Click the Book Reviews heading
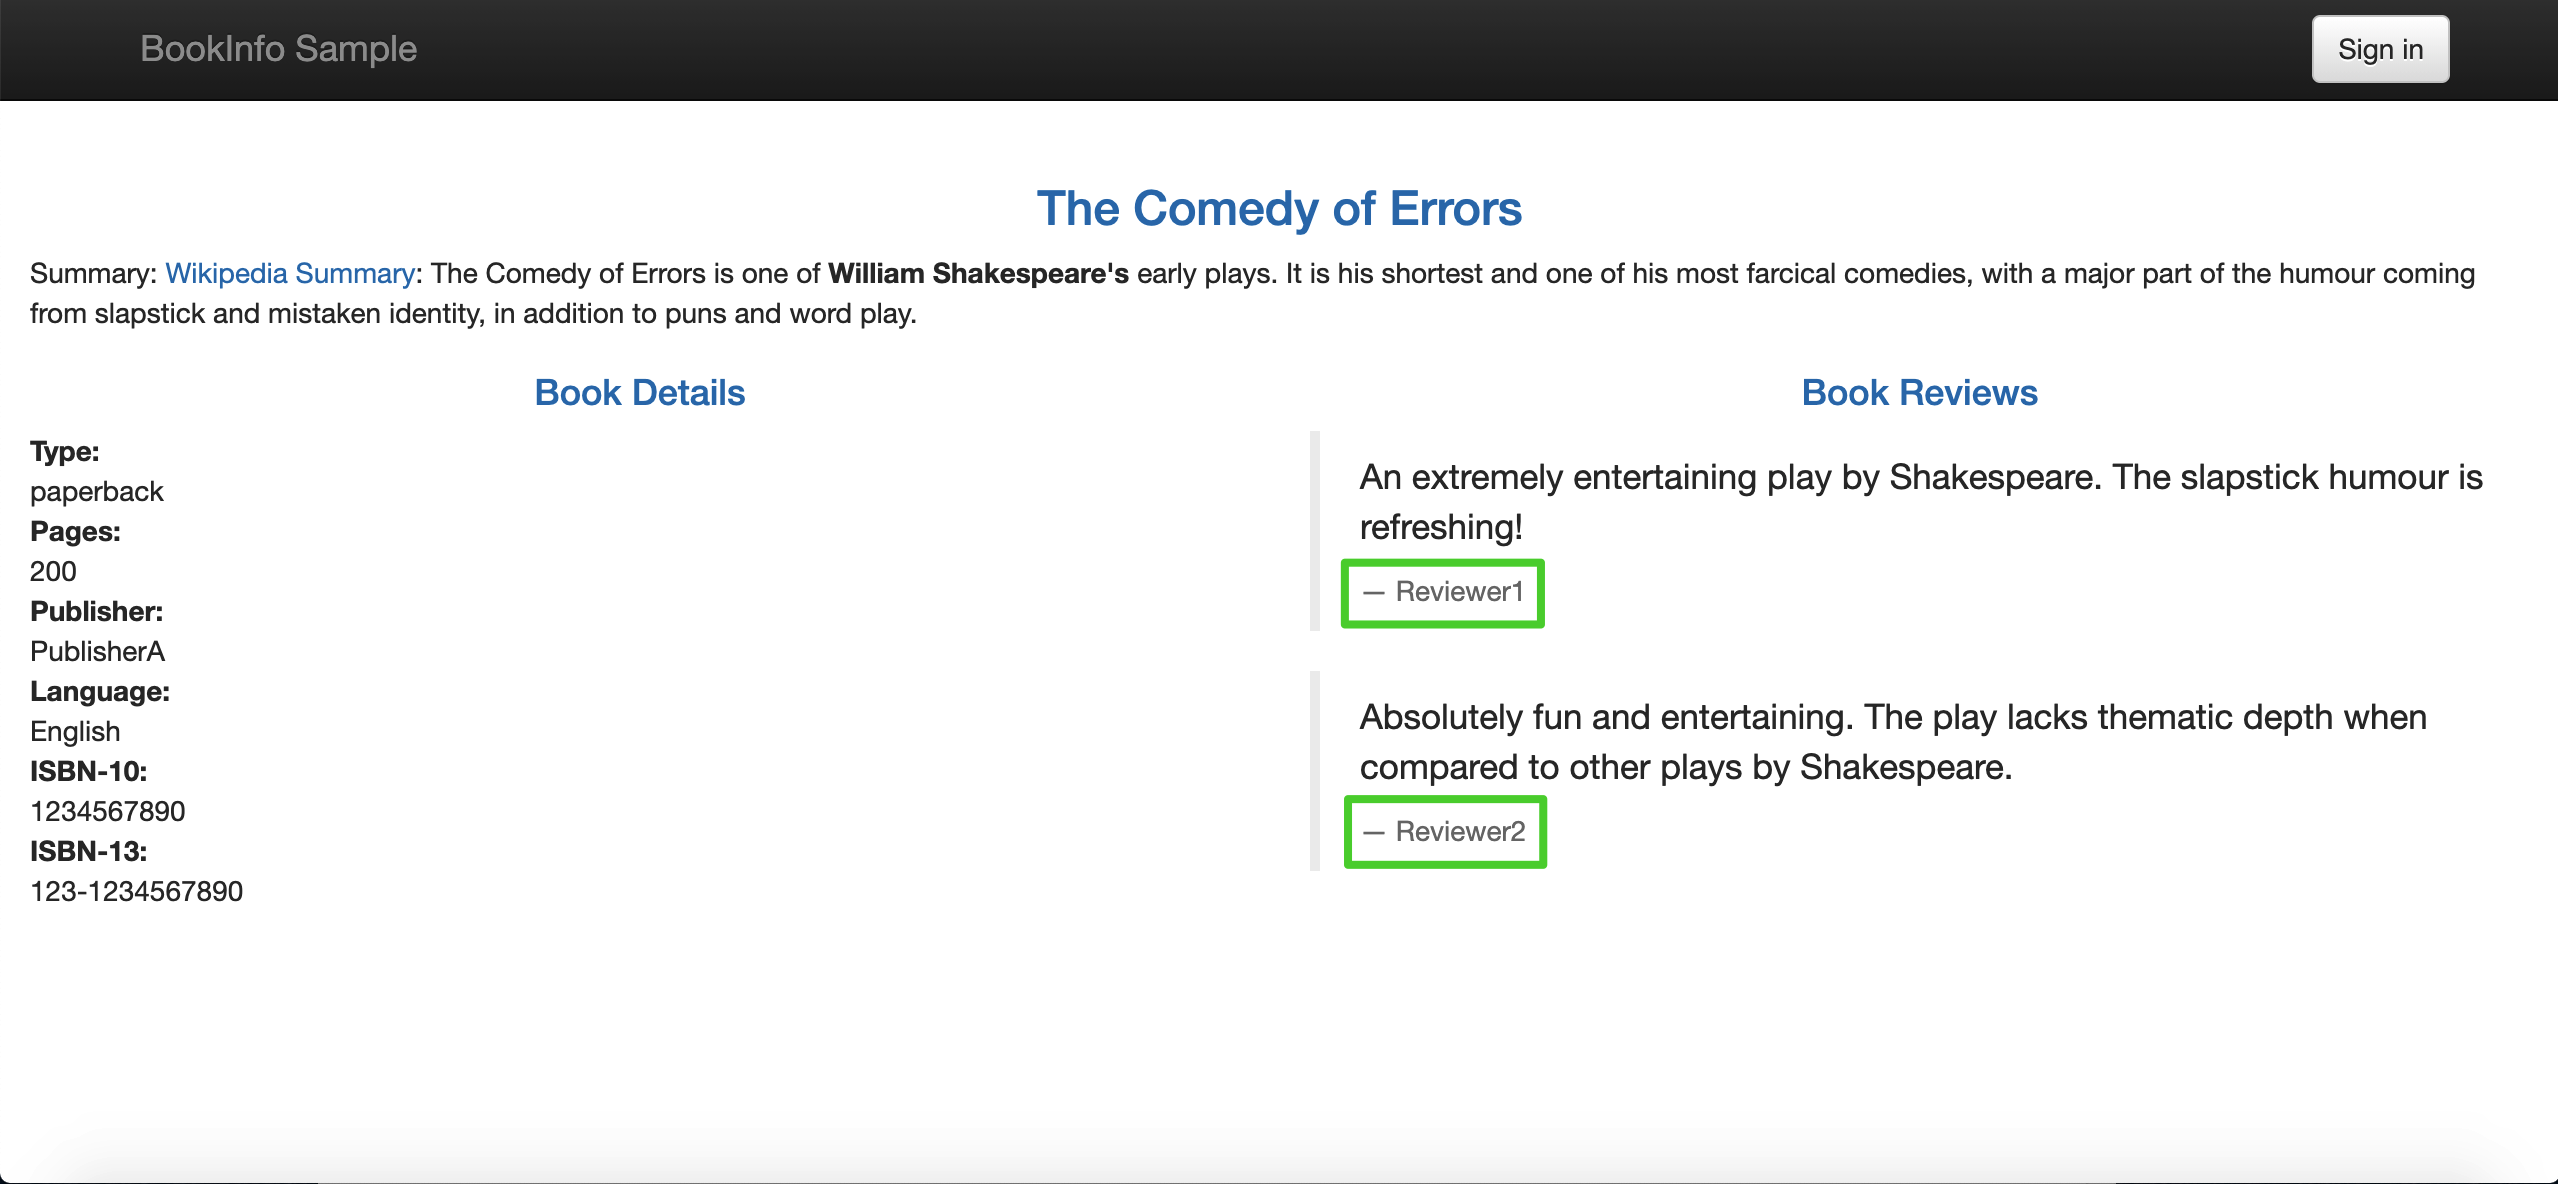This screenshot has height=1184, width=2558. pyautogui.click(x=1917, y=392)
